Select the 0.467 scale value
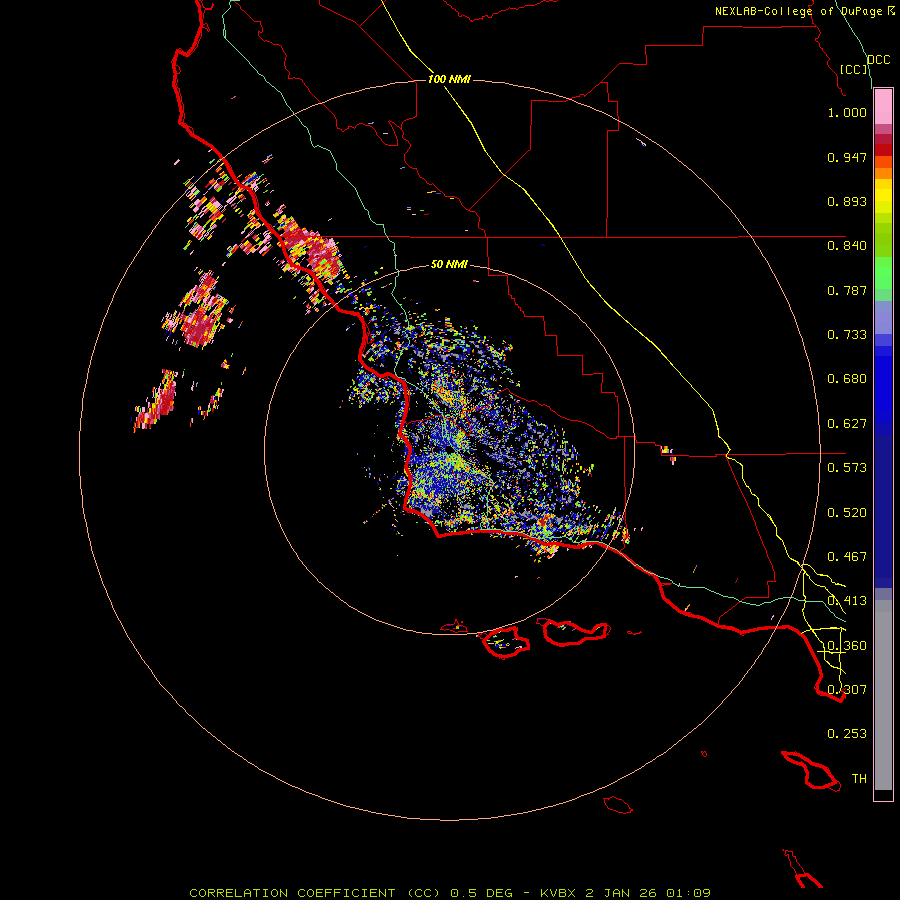The width and height of the screenshot is (900, 900). click(847, 557)
